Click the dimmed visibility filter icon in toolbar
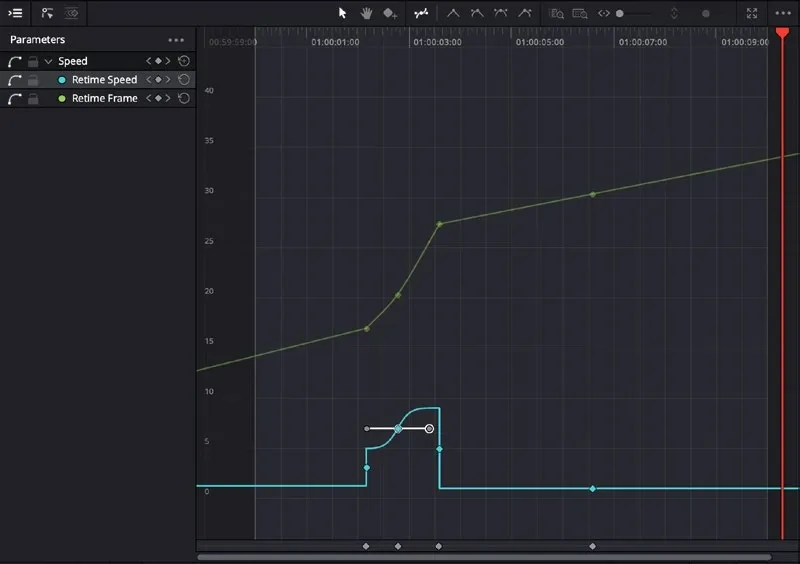The height and width of the screenshot is (564, 800). coord(72,13)
